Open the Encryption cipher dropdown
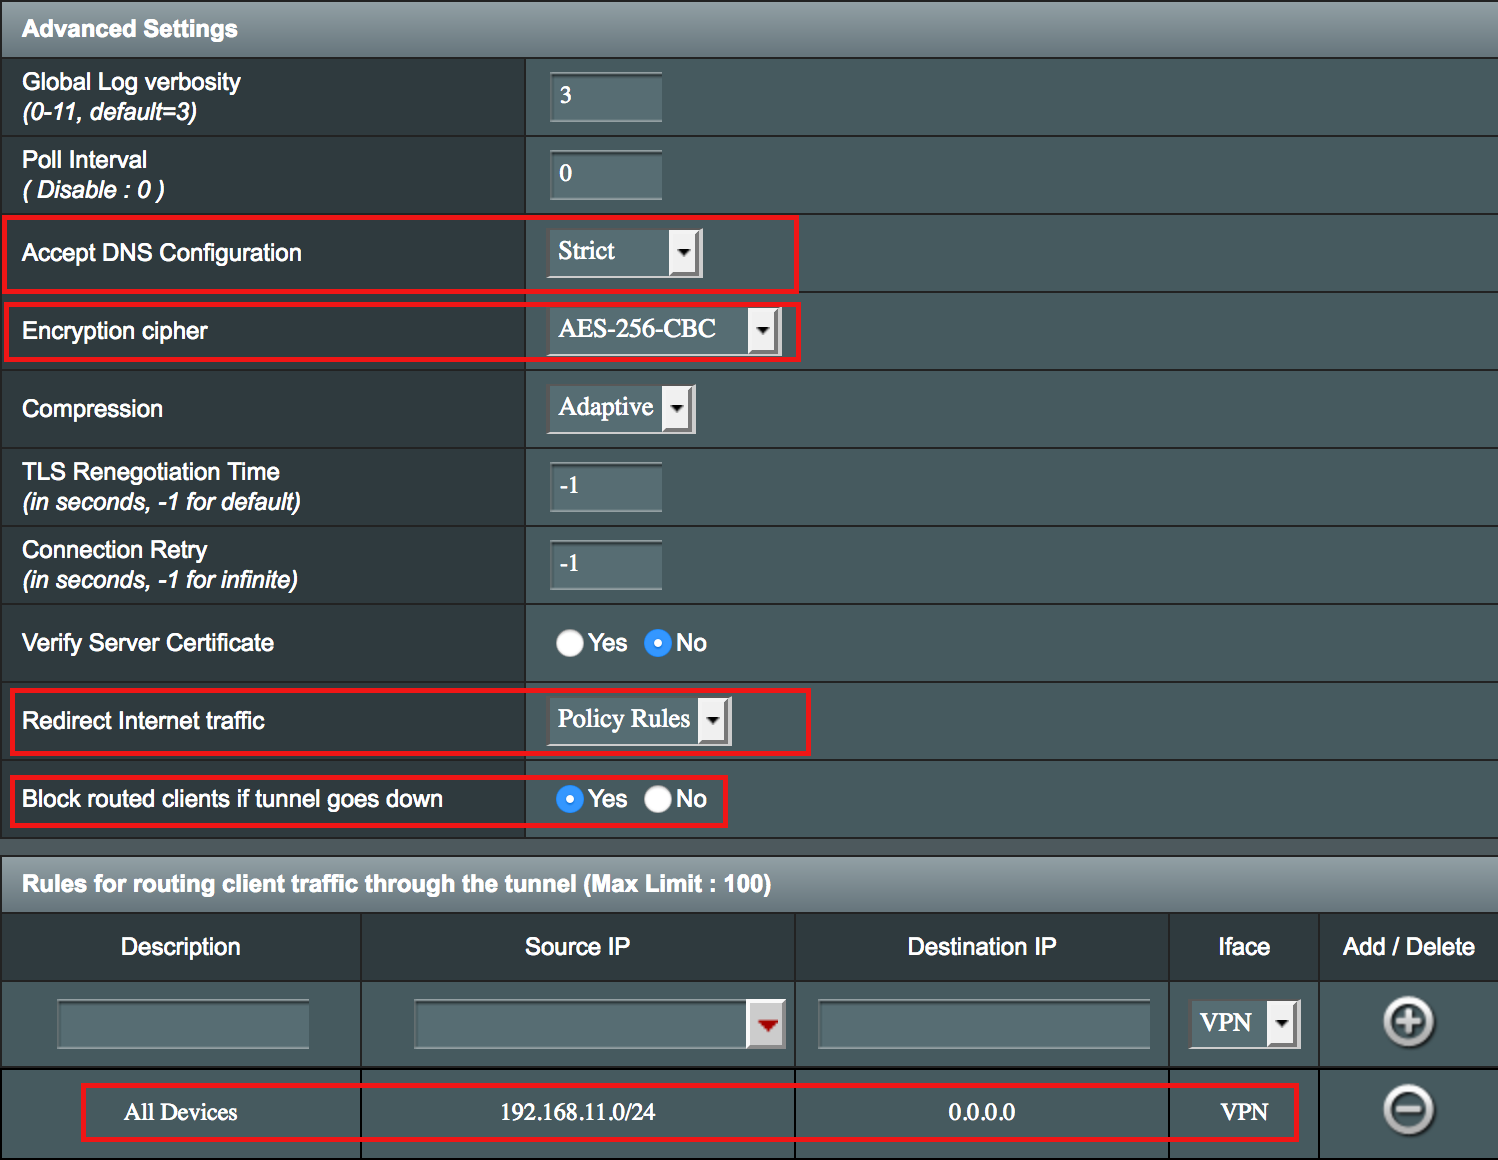 tap(664, 331)
